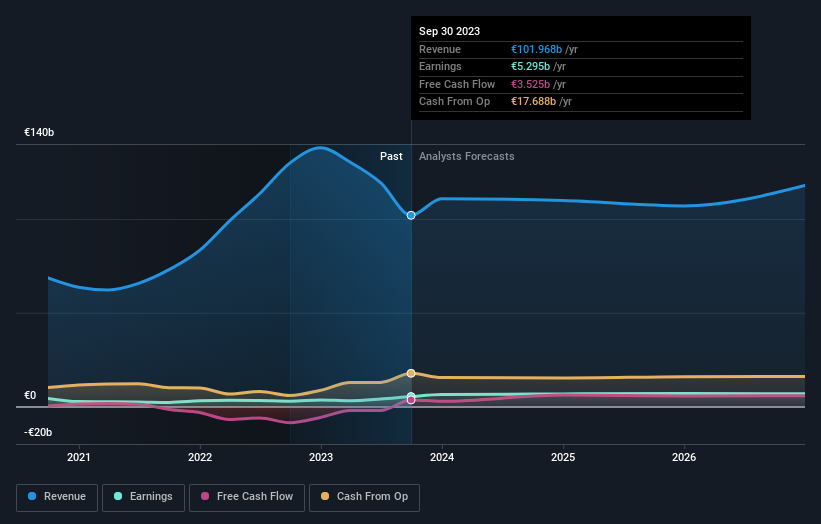Click the Revenue row label in tooltip

click(440, 49)
